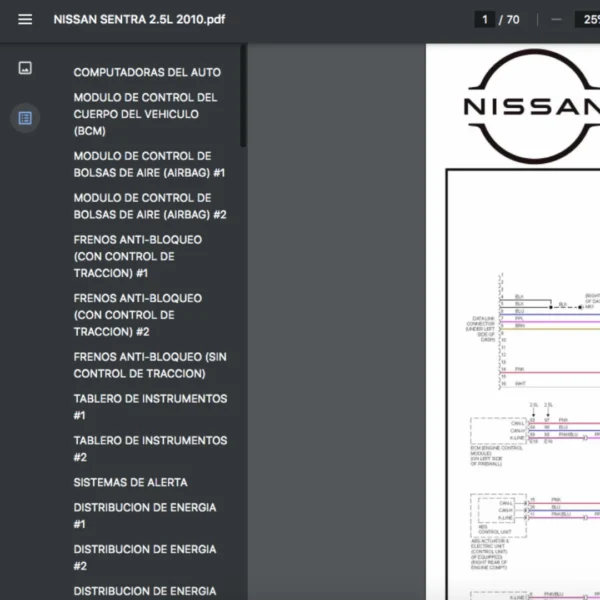Open DISTRIBUCION DE ENERGIA #1 section

coord(144,515)
